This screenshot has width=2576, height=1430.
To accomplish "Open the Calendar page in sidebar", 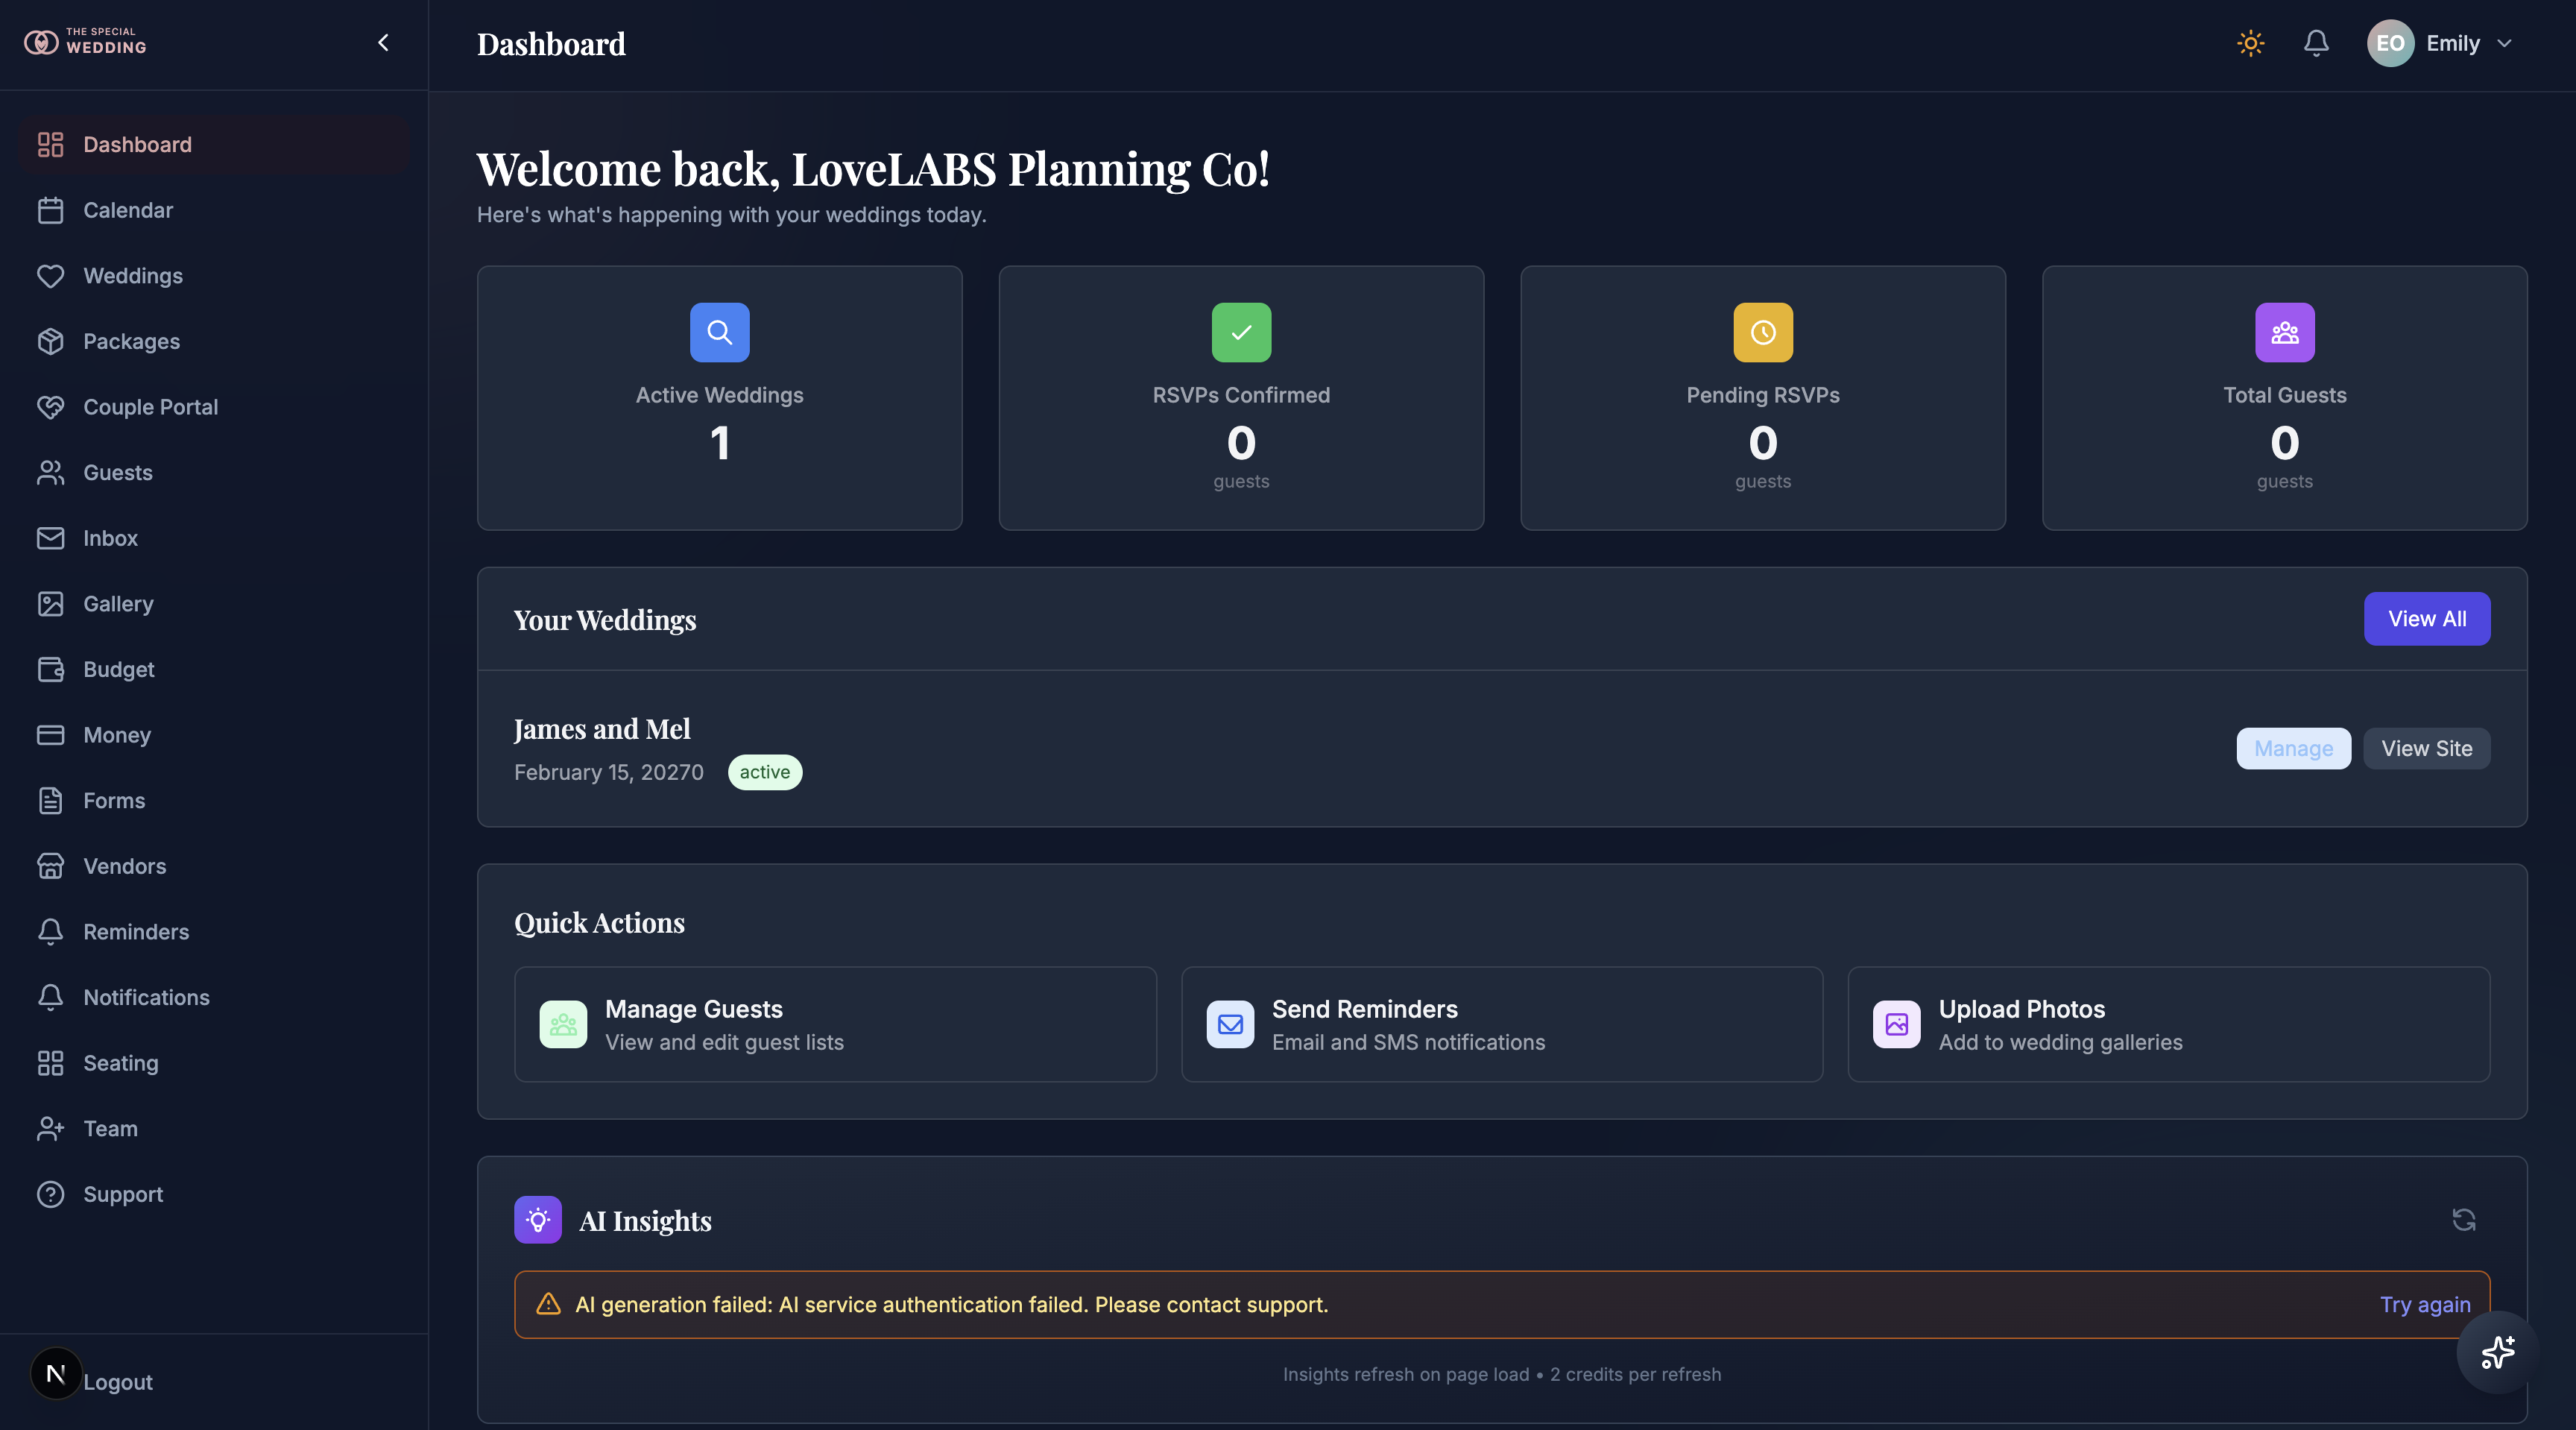I will pyautogui.click(x=128, y=210).
